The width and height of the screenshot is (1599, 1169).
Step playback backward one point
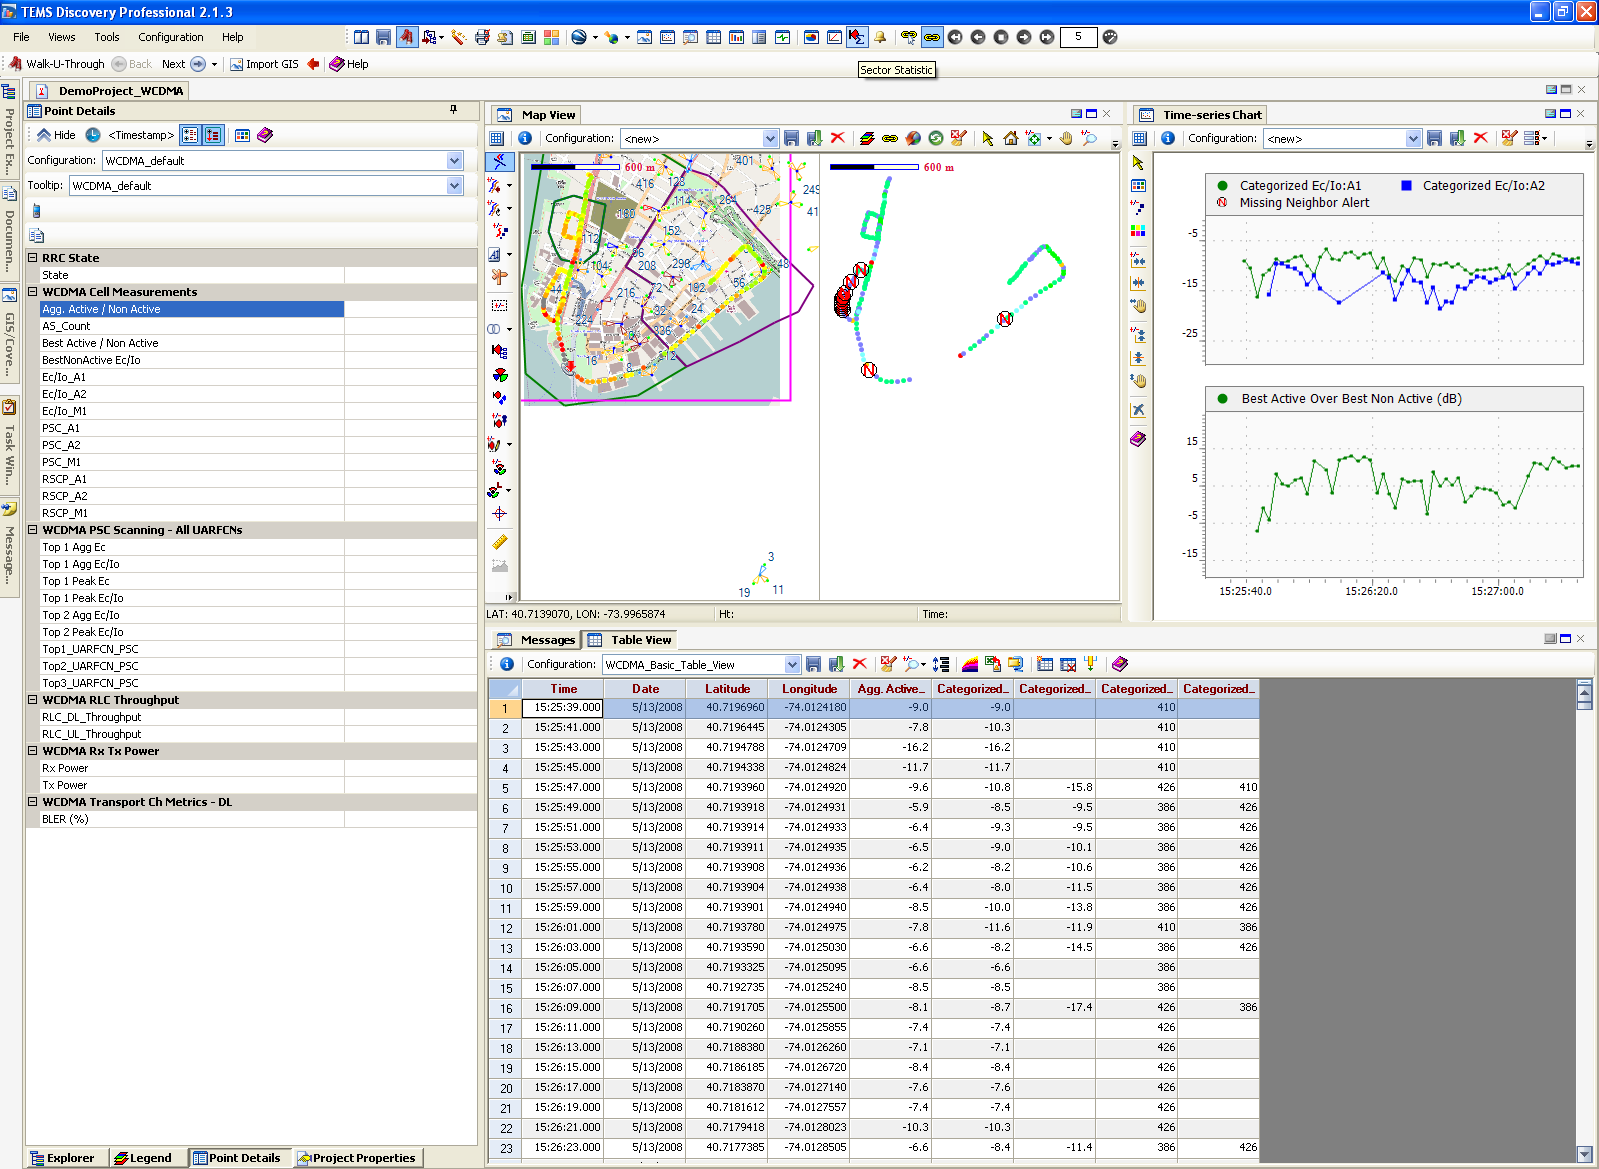click(x=978, y=37)
